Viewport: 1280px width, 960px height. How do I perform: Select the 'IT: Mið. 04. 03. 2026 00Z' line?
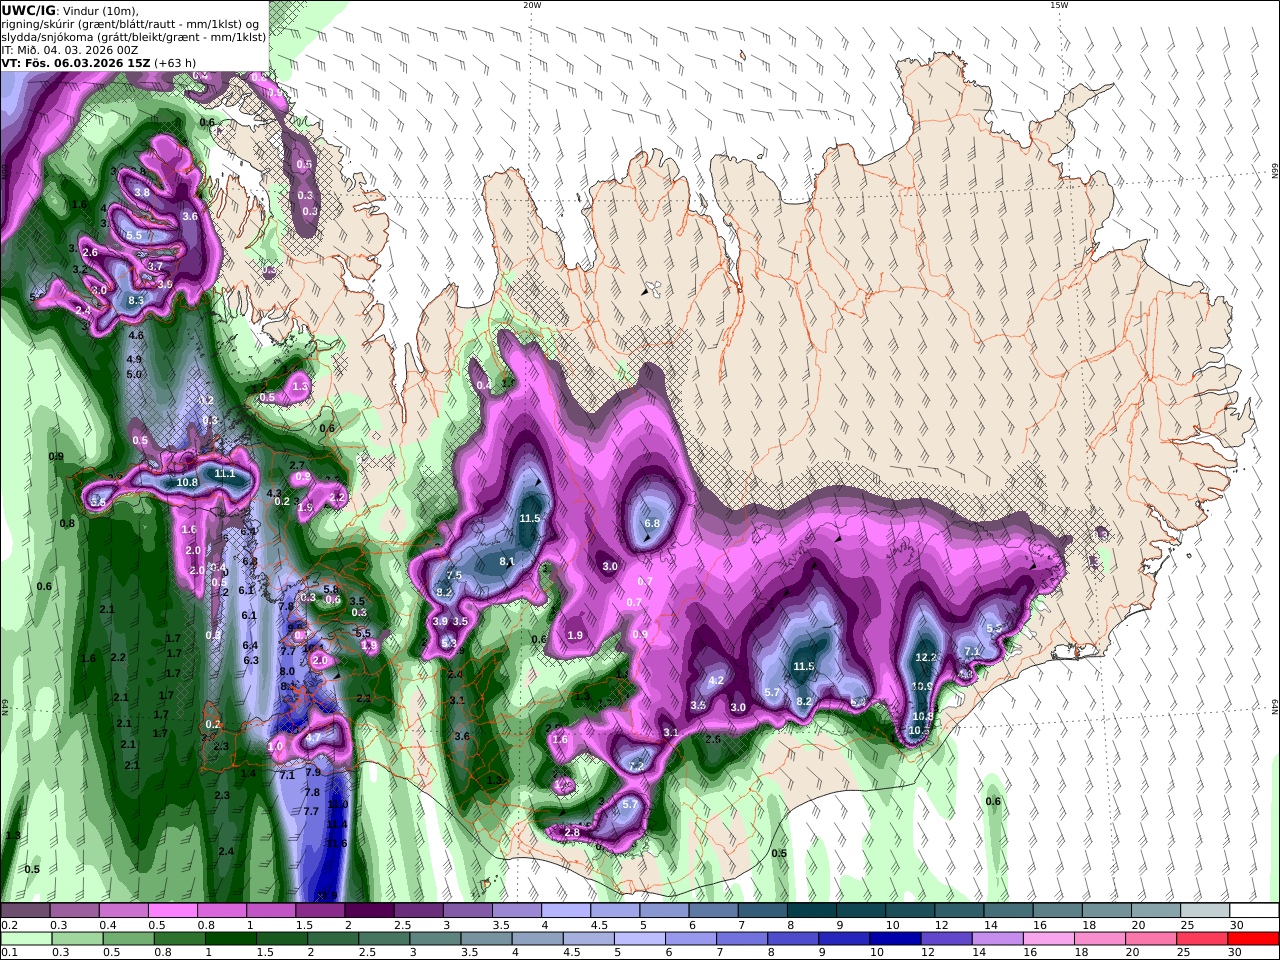tap(71, 49)
